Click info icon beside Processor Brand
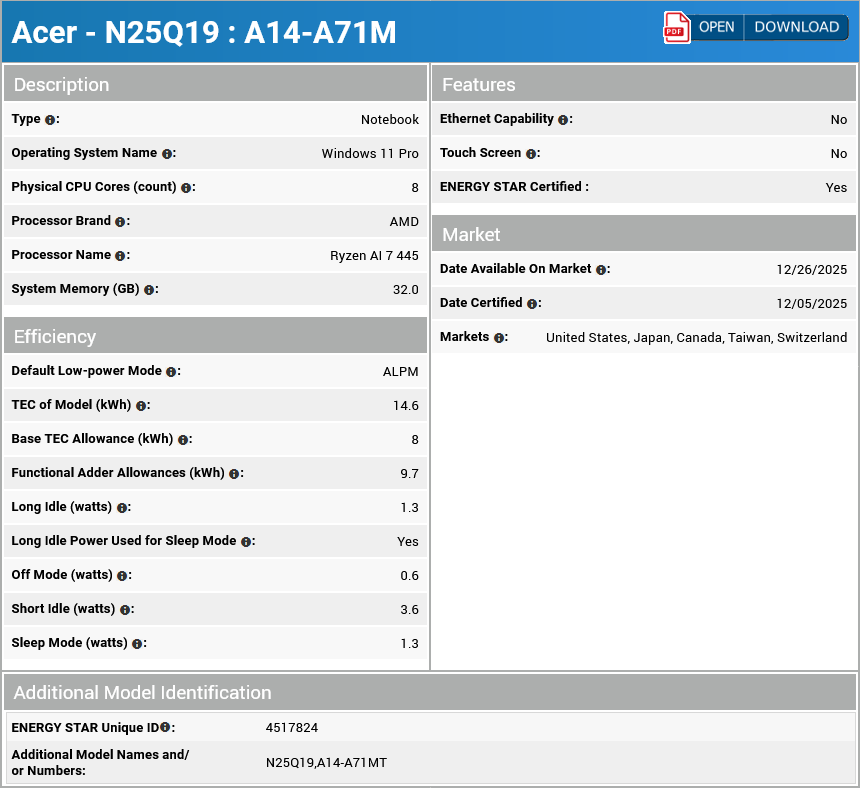Screen dimensions: 860x788 pyautogui.click(x=120, y=222)
